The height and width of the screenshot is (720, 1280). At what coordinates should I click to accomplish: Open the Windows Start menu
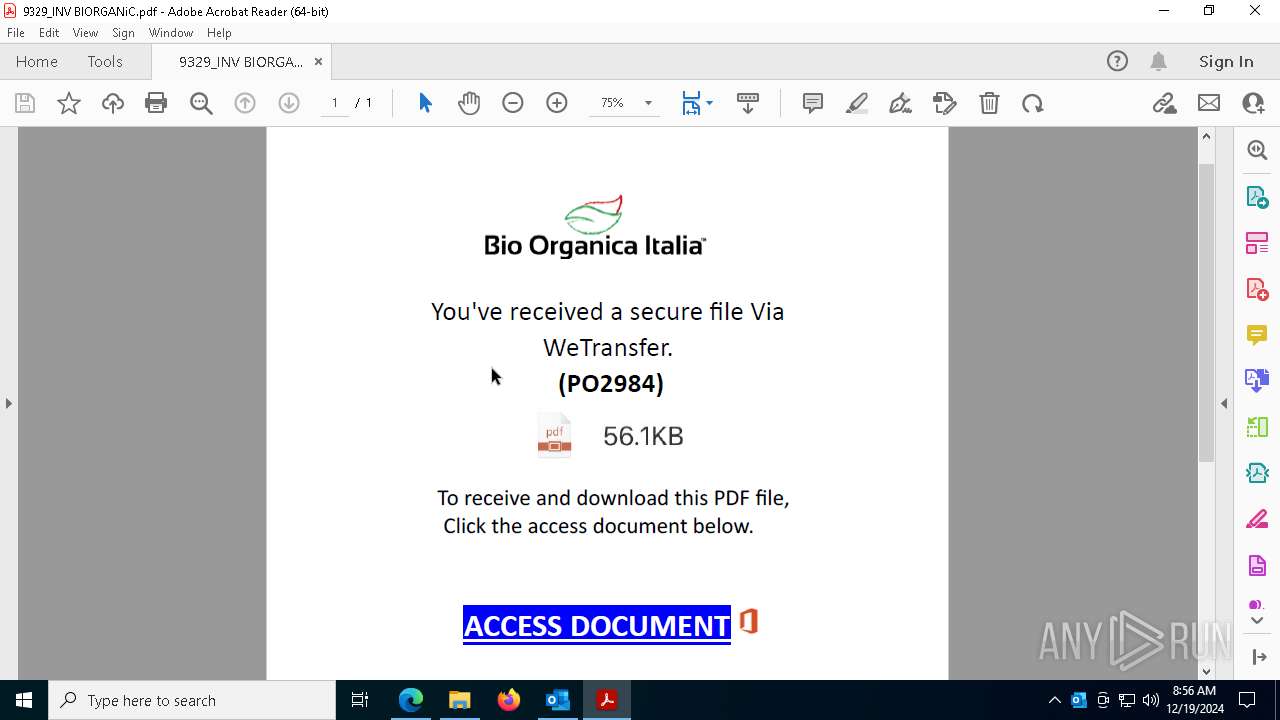[24, 700]
